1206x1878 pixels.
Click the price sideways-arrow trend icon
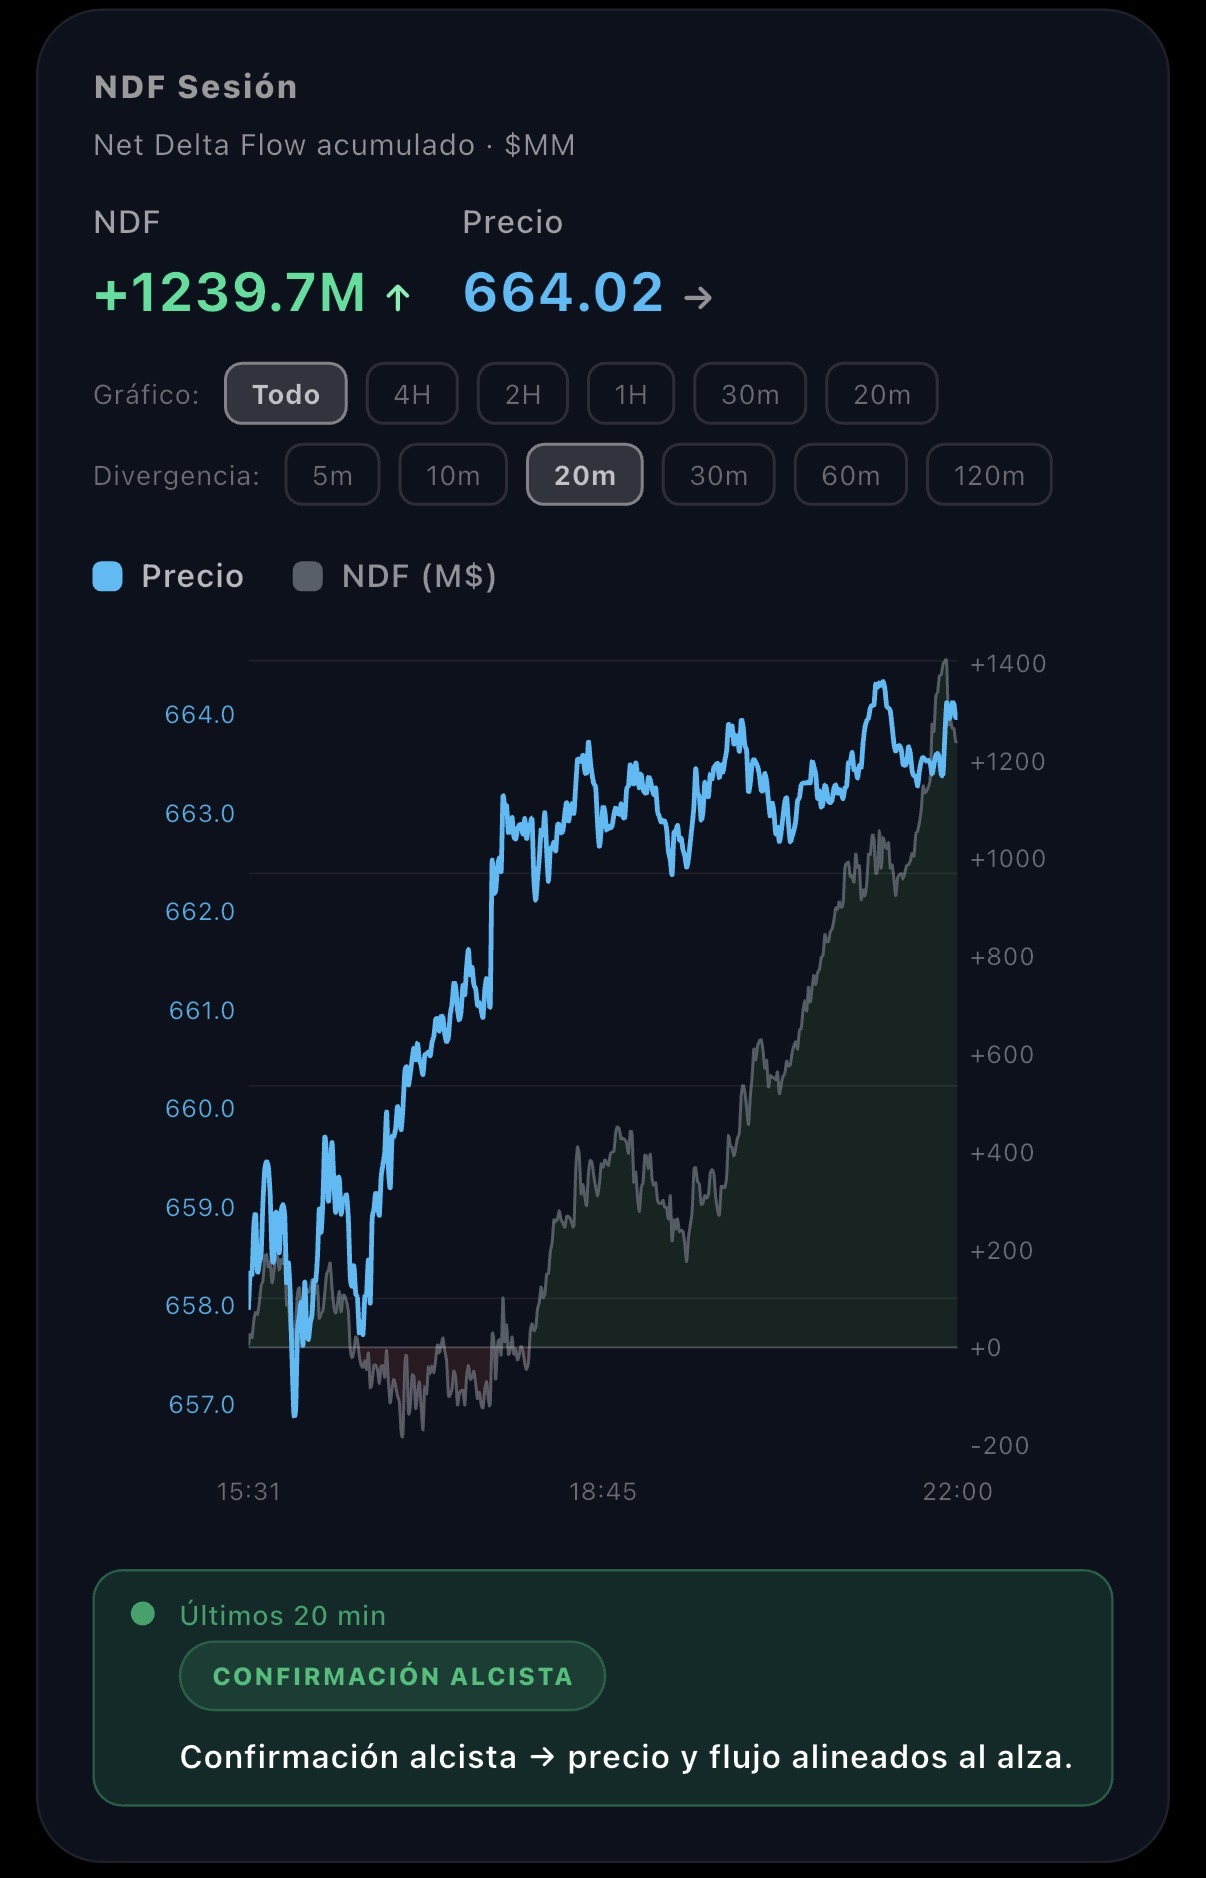tap(698, 297)
